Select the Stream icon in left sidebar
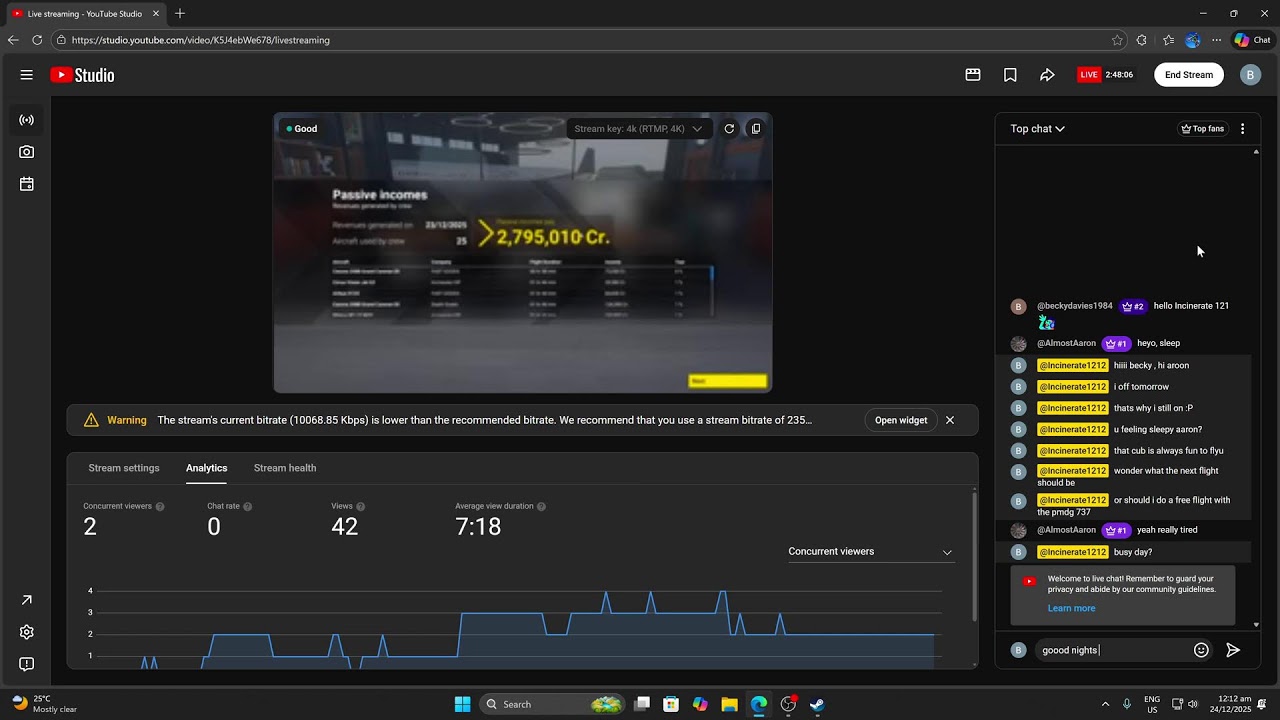1280x720 pixels. click(27, 120)
